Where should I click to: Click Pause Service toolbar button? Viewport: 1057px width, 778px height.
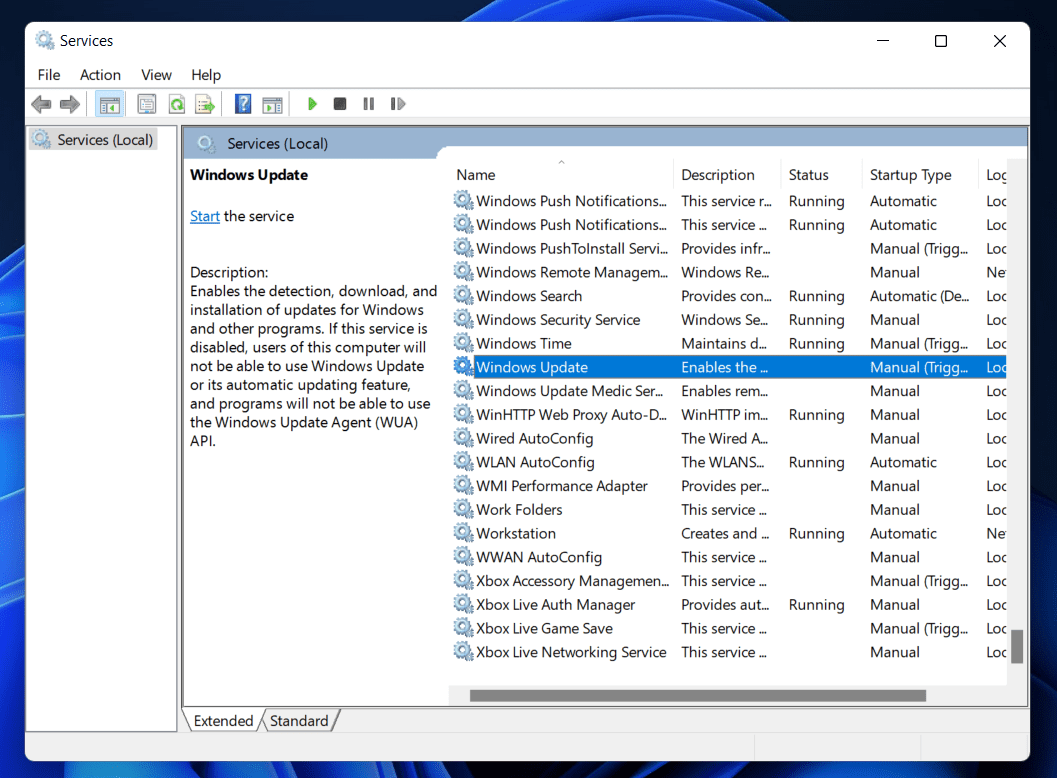click(369, 104)
